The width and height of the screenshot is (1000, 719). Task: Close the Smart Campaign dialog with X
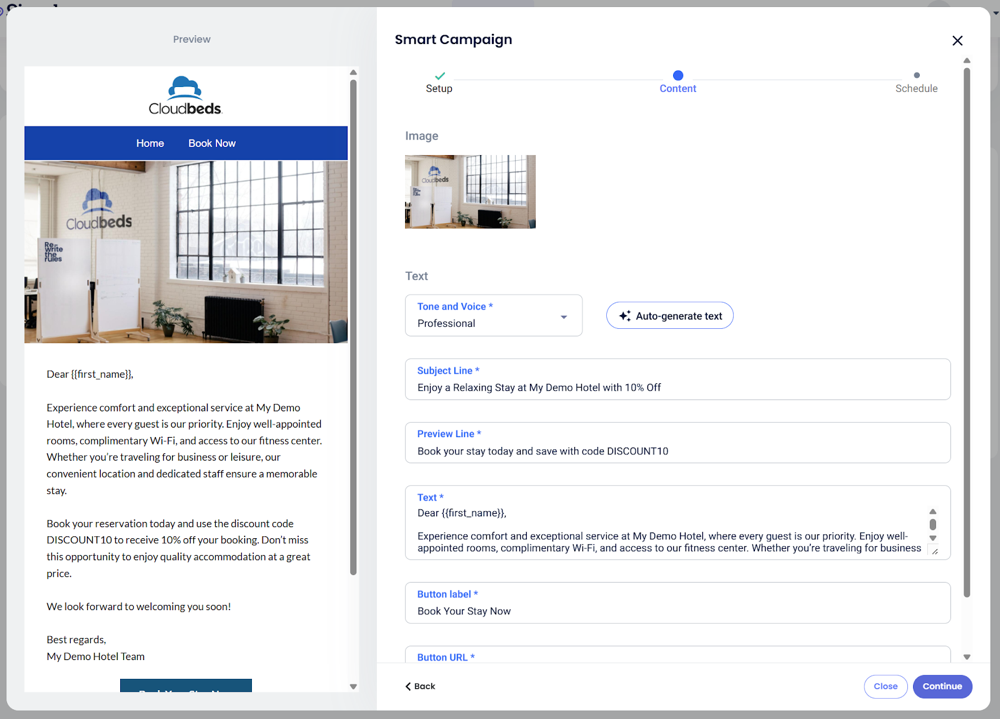pyautogui.click(x=957, y=41)
